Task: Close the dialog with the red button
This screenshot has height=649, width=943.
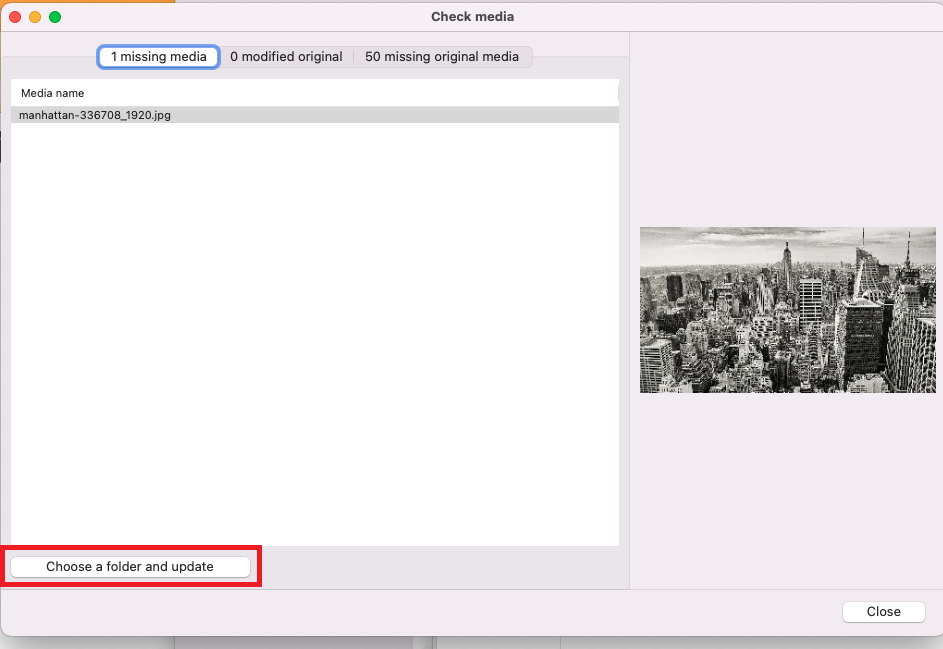Action: [x=15, y=17]
